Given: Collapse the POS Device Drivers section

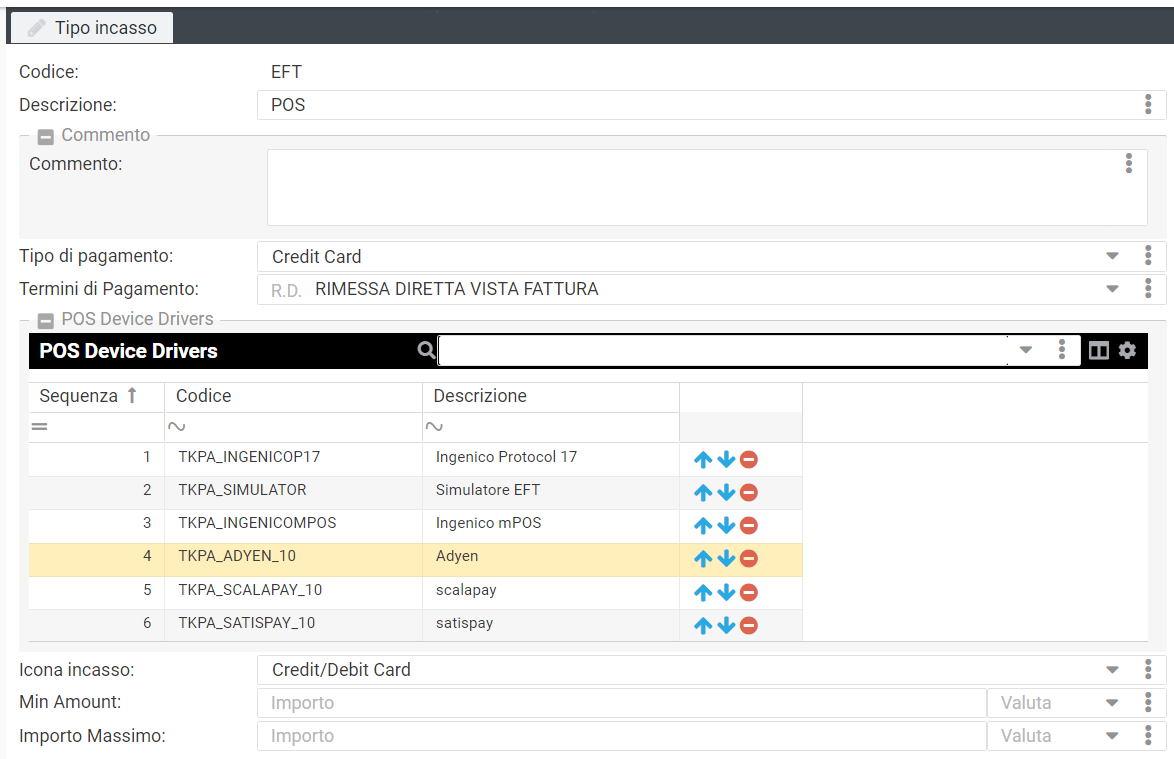Looking at the screenshot, I should (45, 320).
